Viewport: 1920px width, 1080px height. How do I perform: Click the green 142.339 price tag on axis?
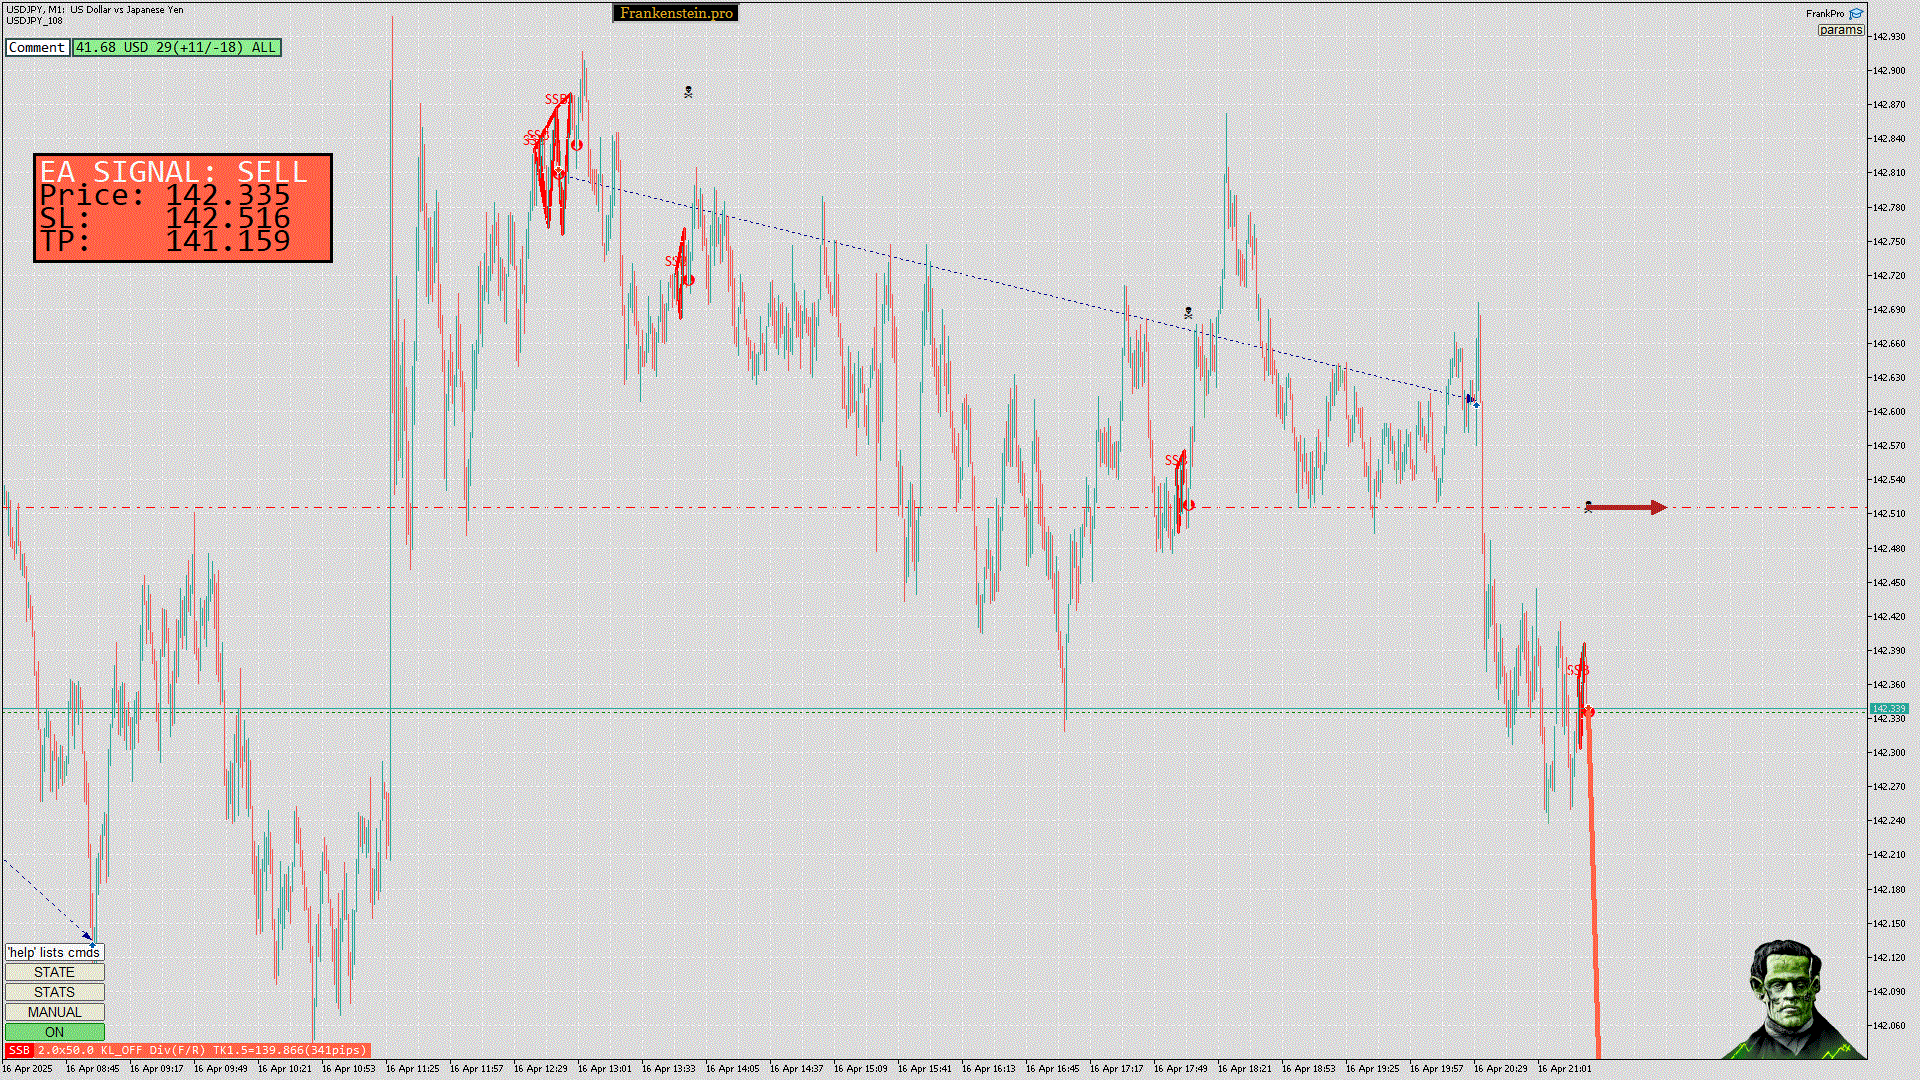pos(1888,709)
